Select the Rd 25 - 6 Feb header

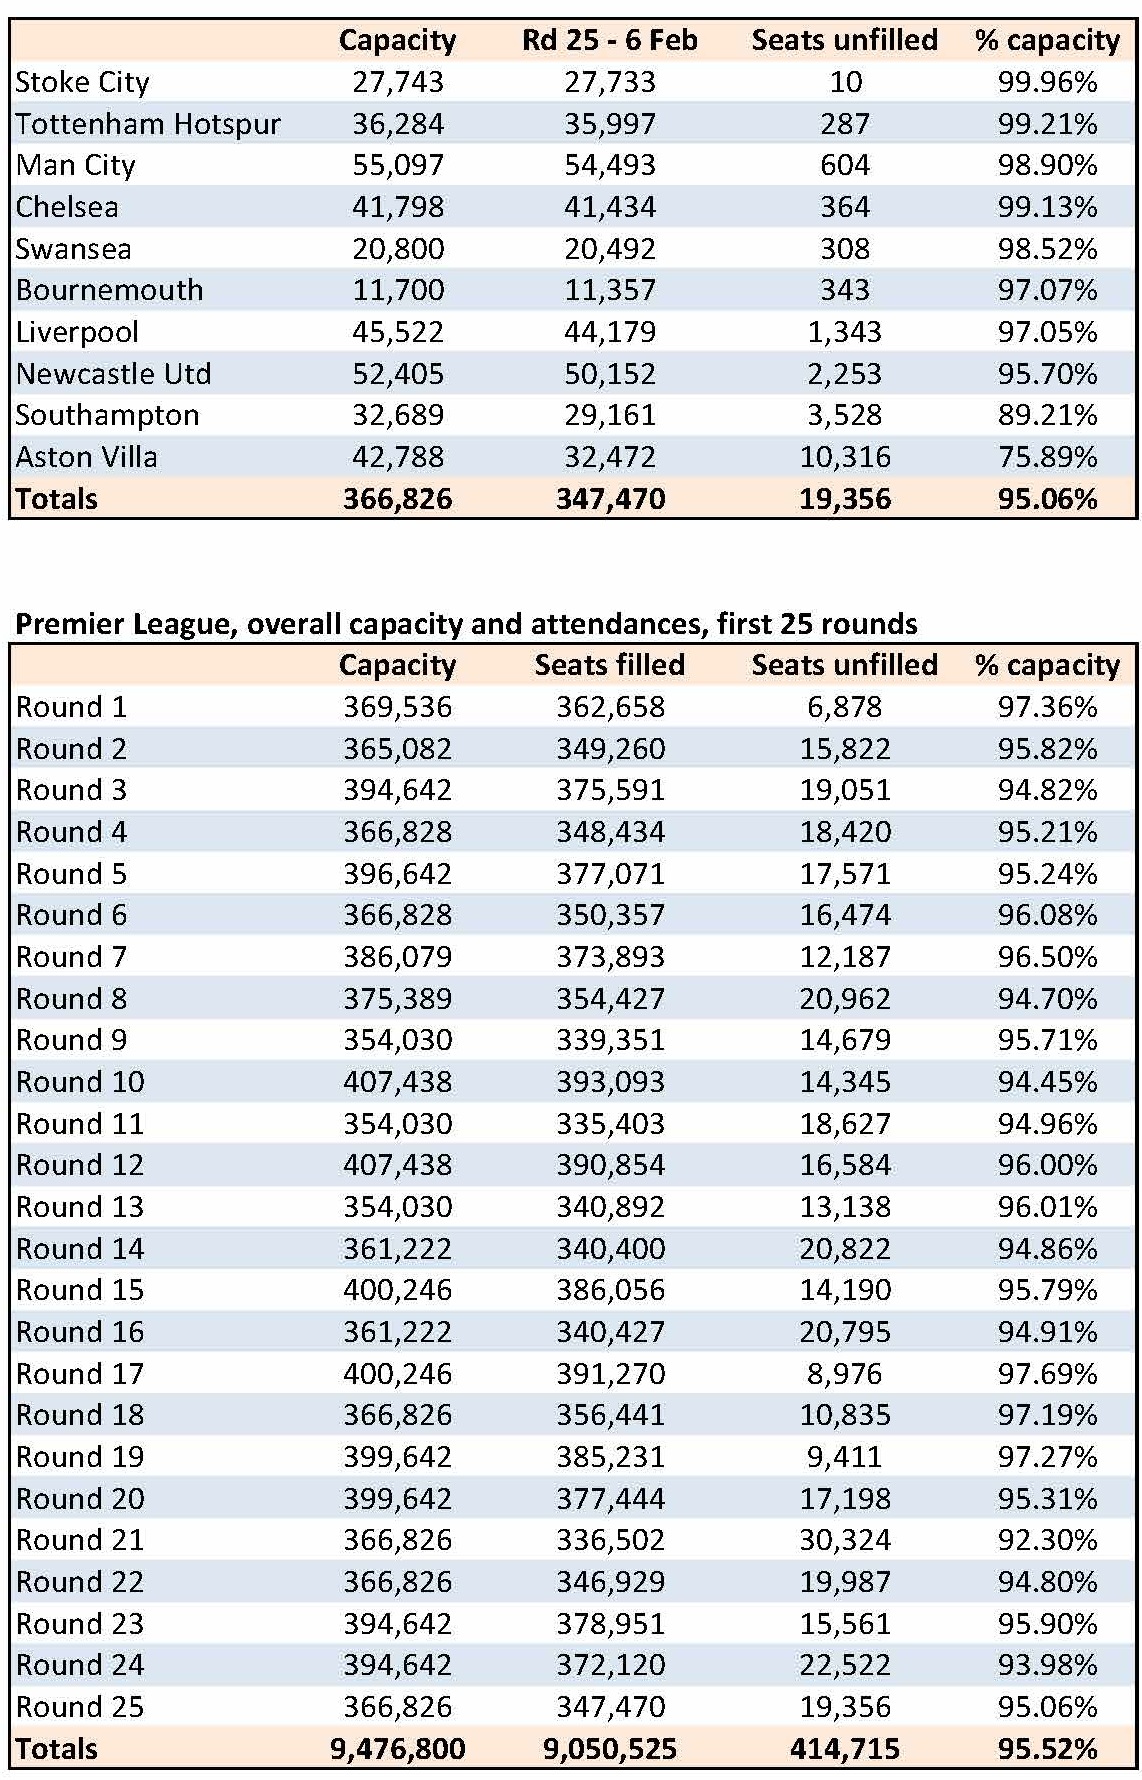pyautogui.click(x=610, y=40)
